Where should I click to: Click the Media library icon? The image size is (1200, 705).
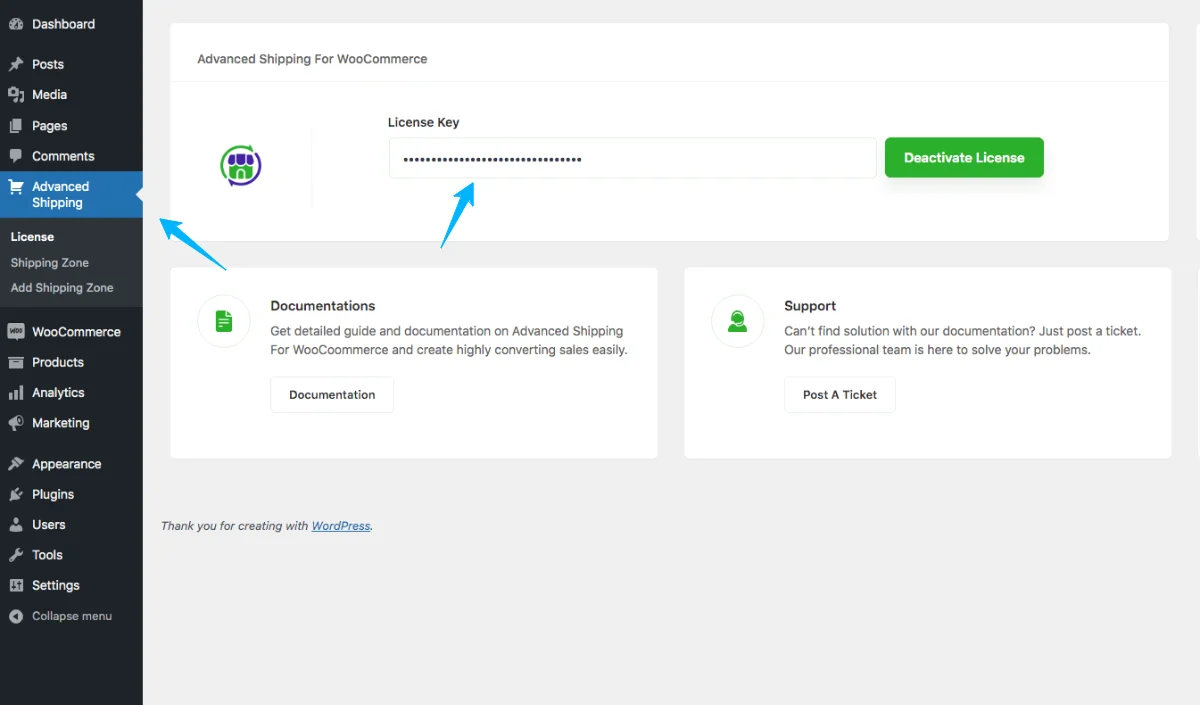16,95
